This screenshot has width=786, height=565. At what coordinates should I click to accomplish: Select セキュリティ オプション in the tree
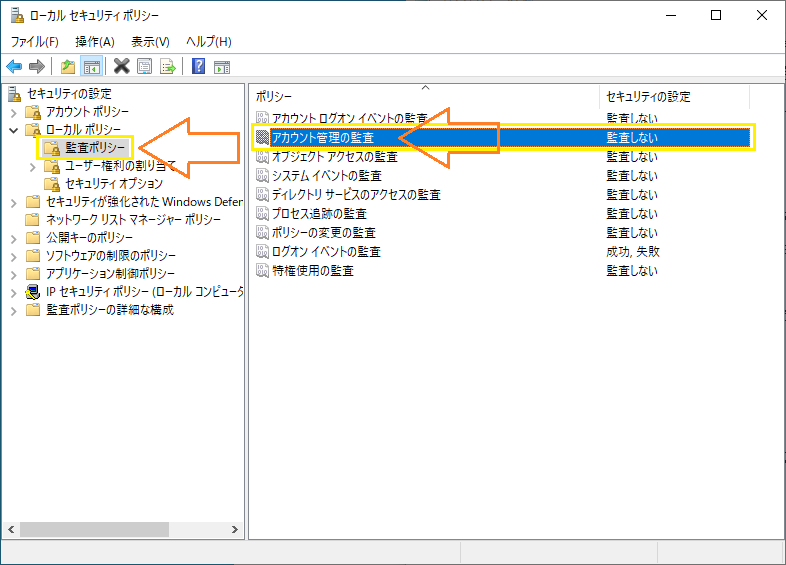(114, 184)
